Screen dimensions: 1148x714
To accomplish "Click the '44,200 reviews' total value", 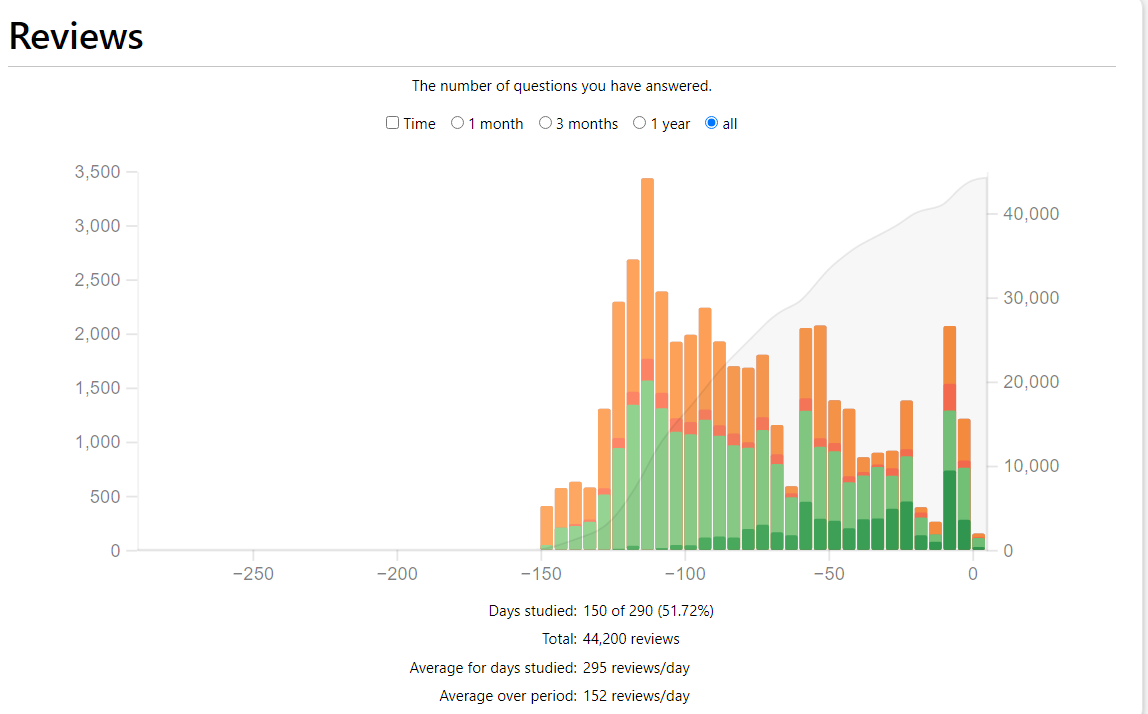I will click(x=631, y=639).
